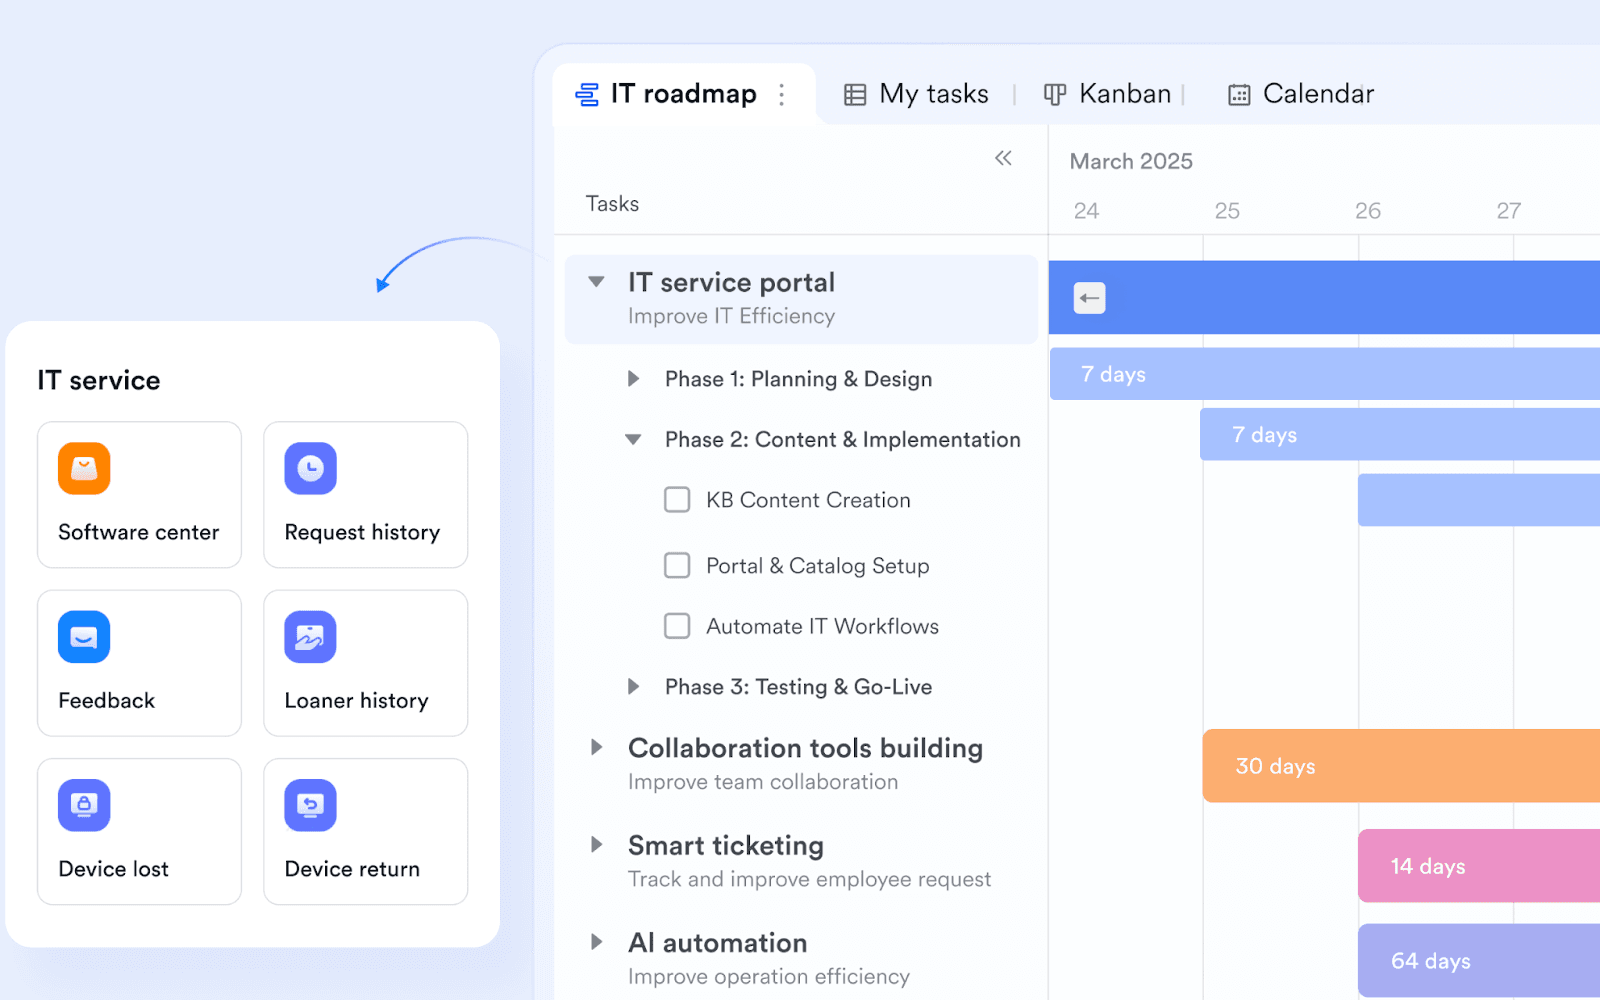This screenshot has height=1000, width=1600.
Task: Click back arrow on IT service portal bar
Action: tap(1090, 298)
